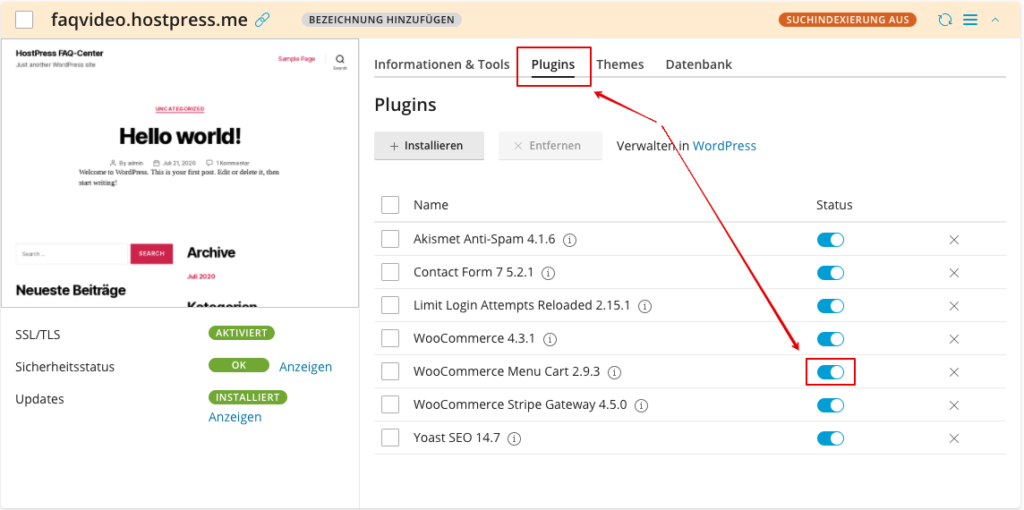1024x510 pixels.
Task: Click Anzeigen next to Sicherheitsstatus
Action: coord(306,366)
